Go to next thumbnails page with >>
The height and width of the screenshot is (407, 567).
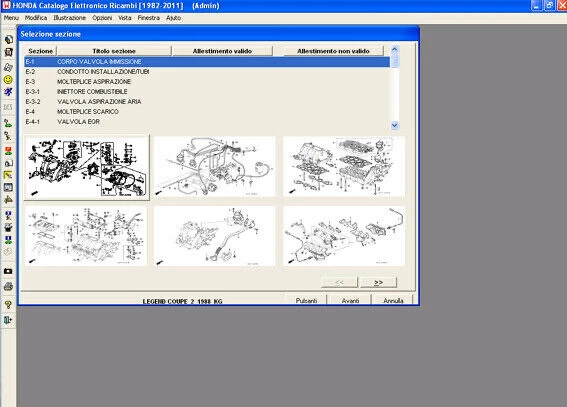point(378,282)
